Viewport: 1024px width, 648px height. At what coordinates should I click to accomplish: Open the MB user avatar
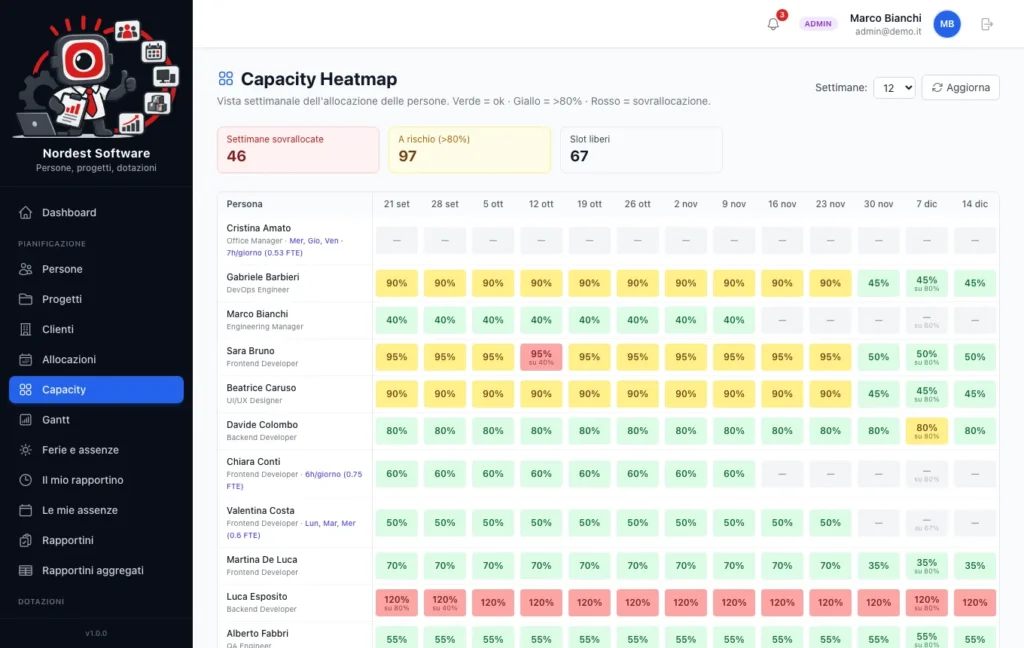point(947,24)
